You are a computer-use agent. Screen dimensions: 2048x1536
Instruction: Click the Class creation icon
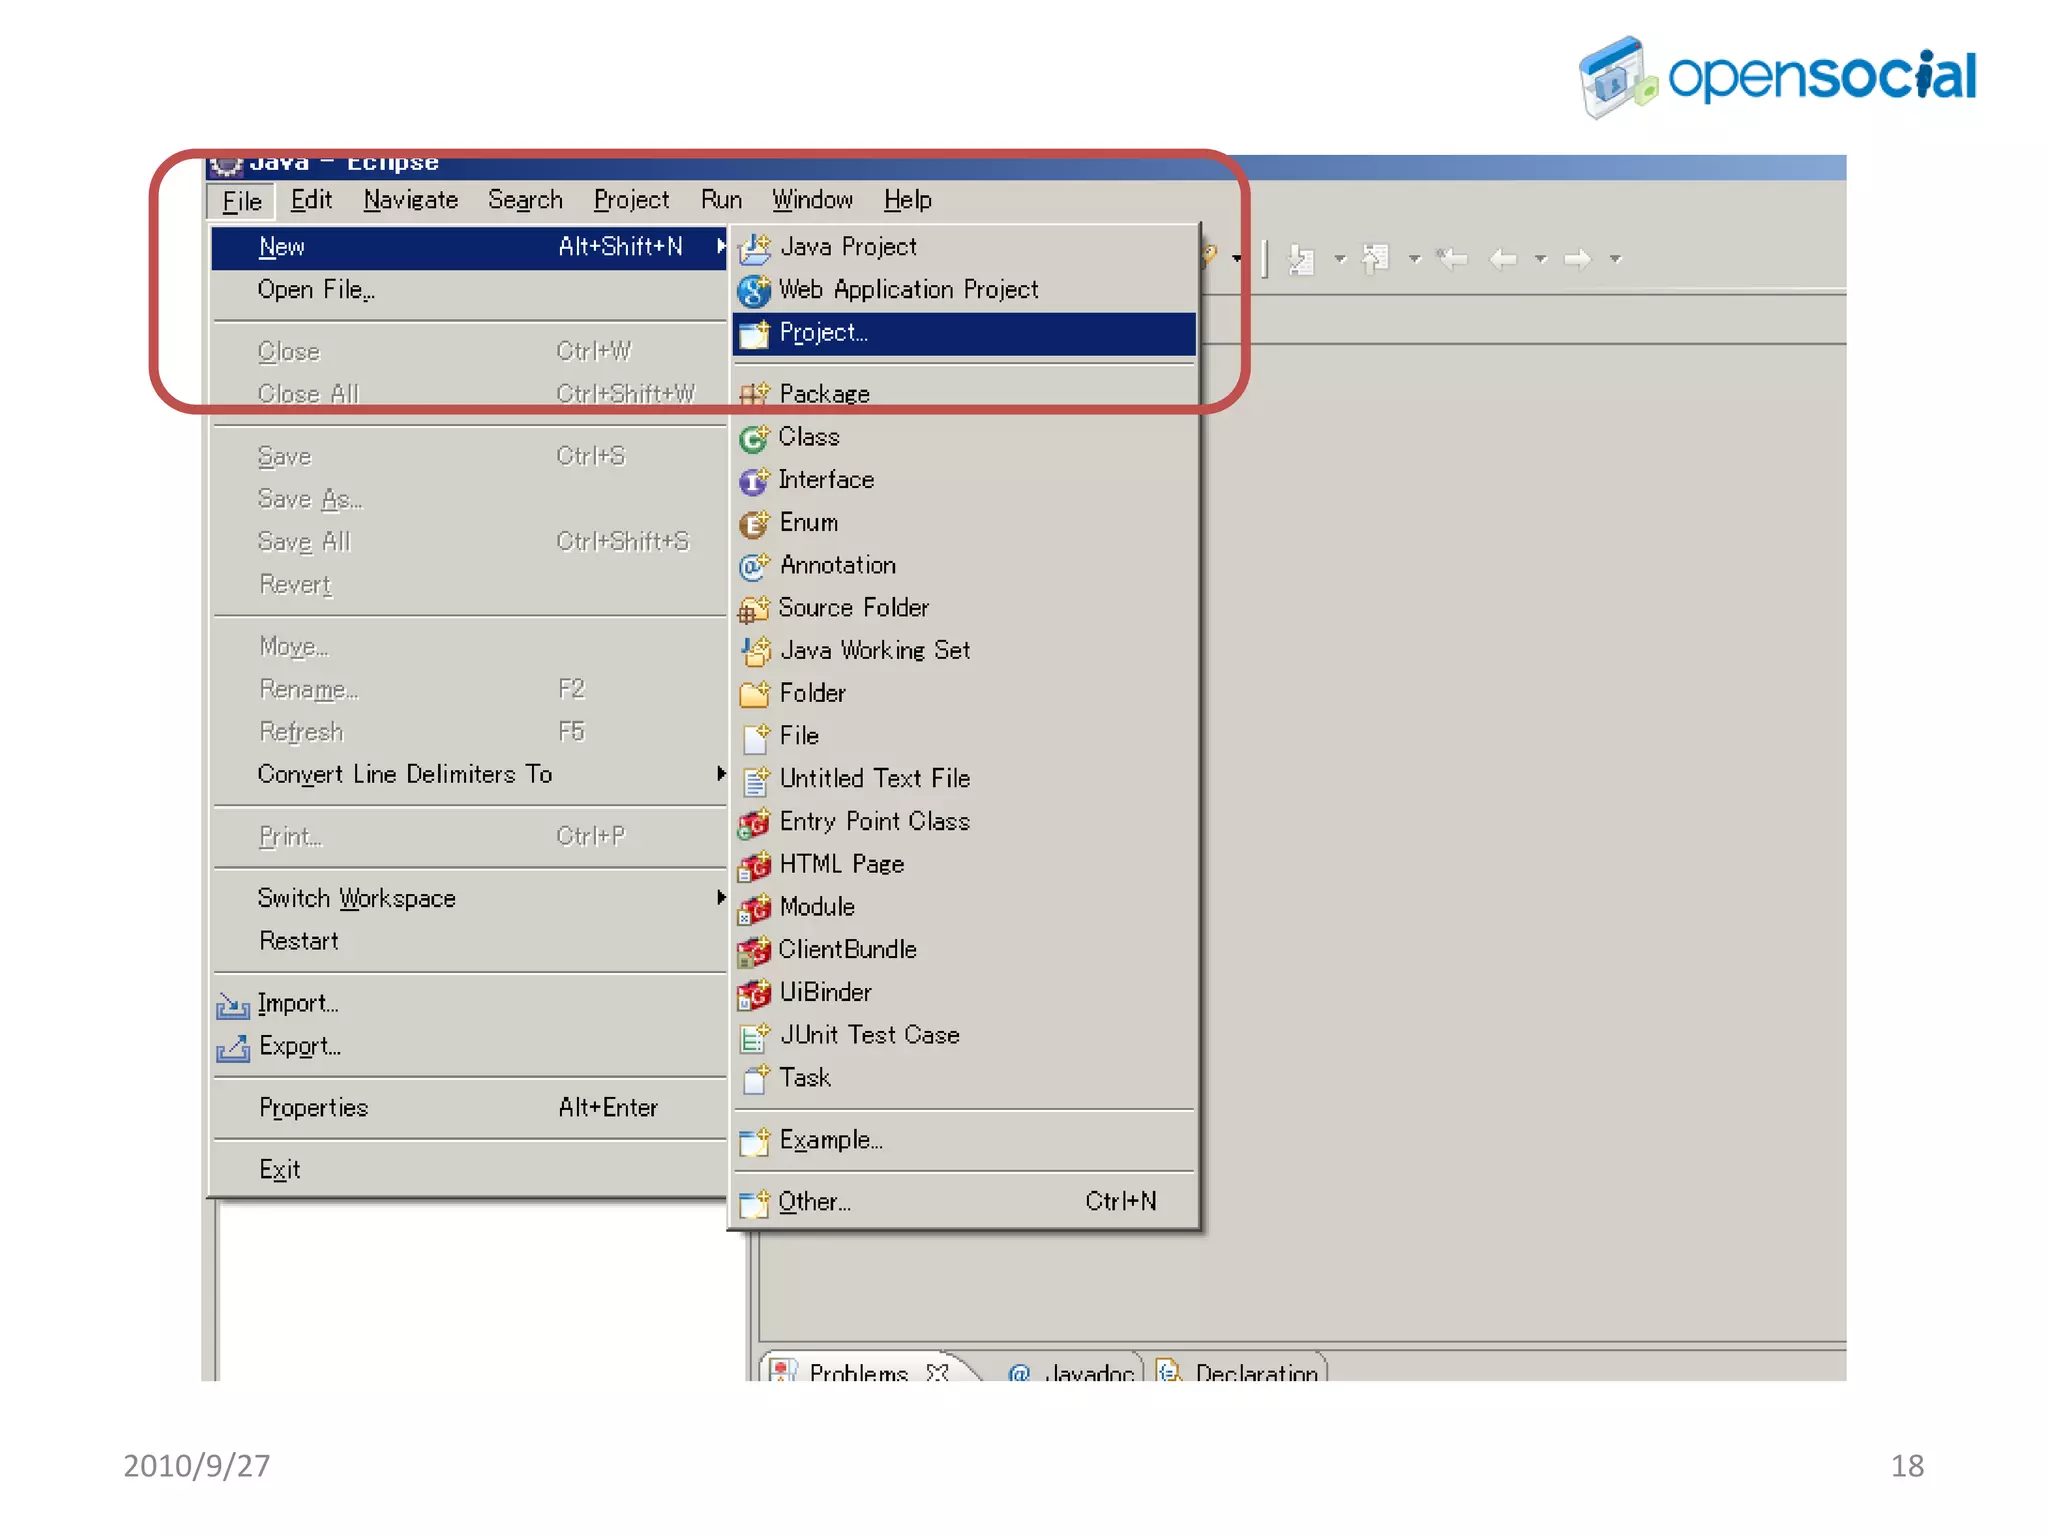pyautogui.click(x=754, y=438)
